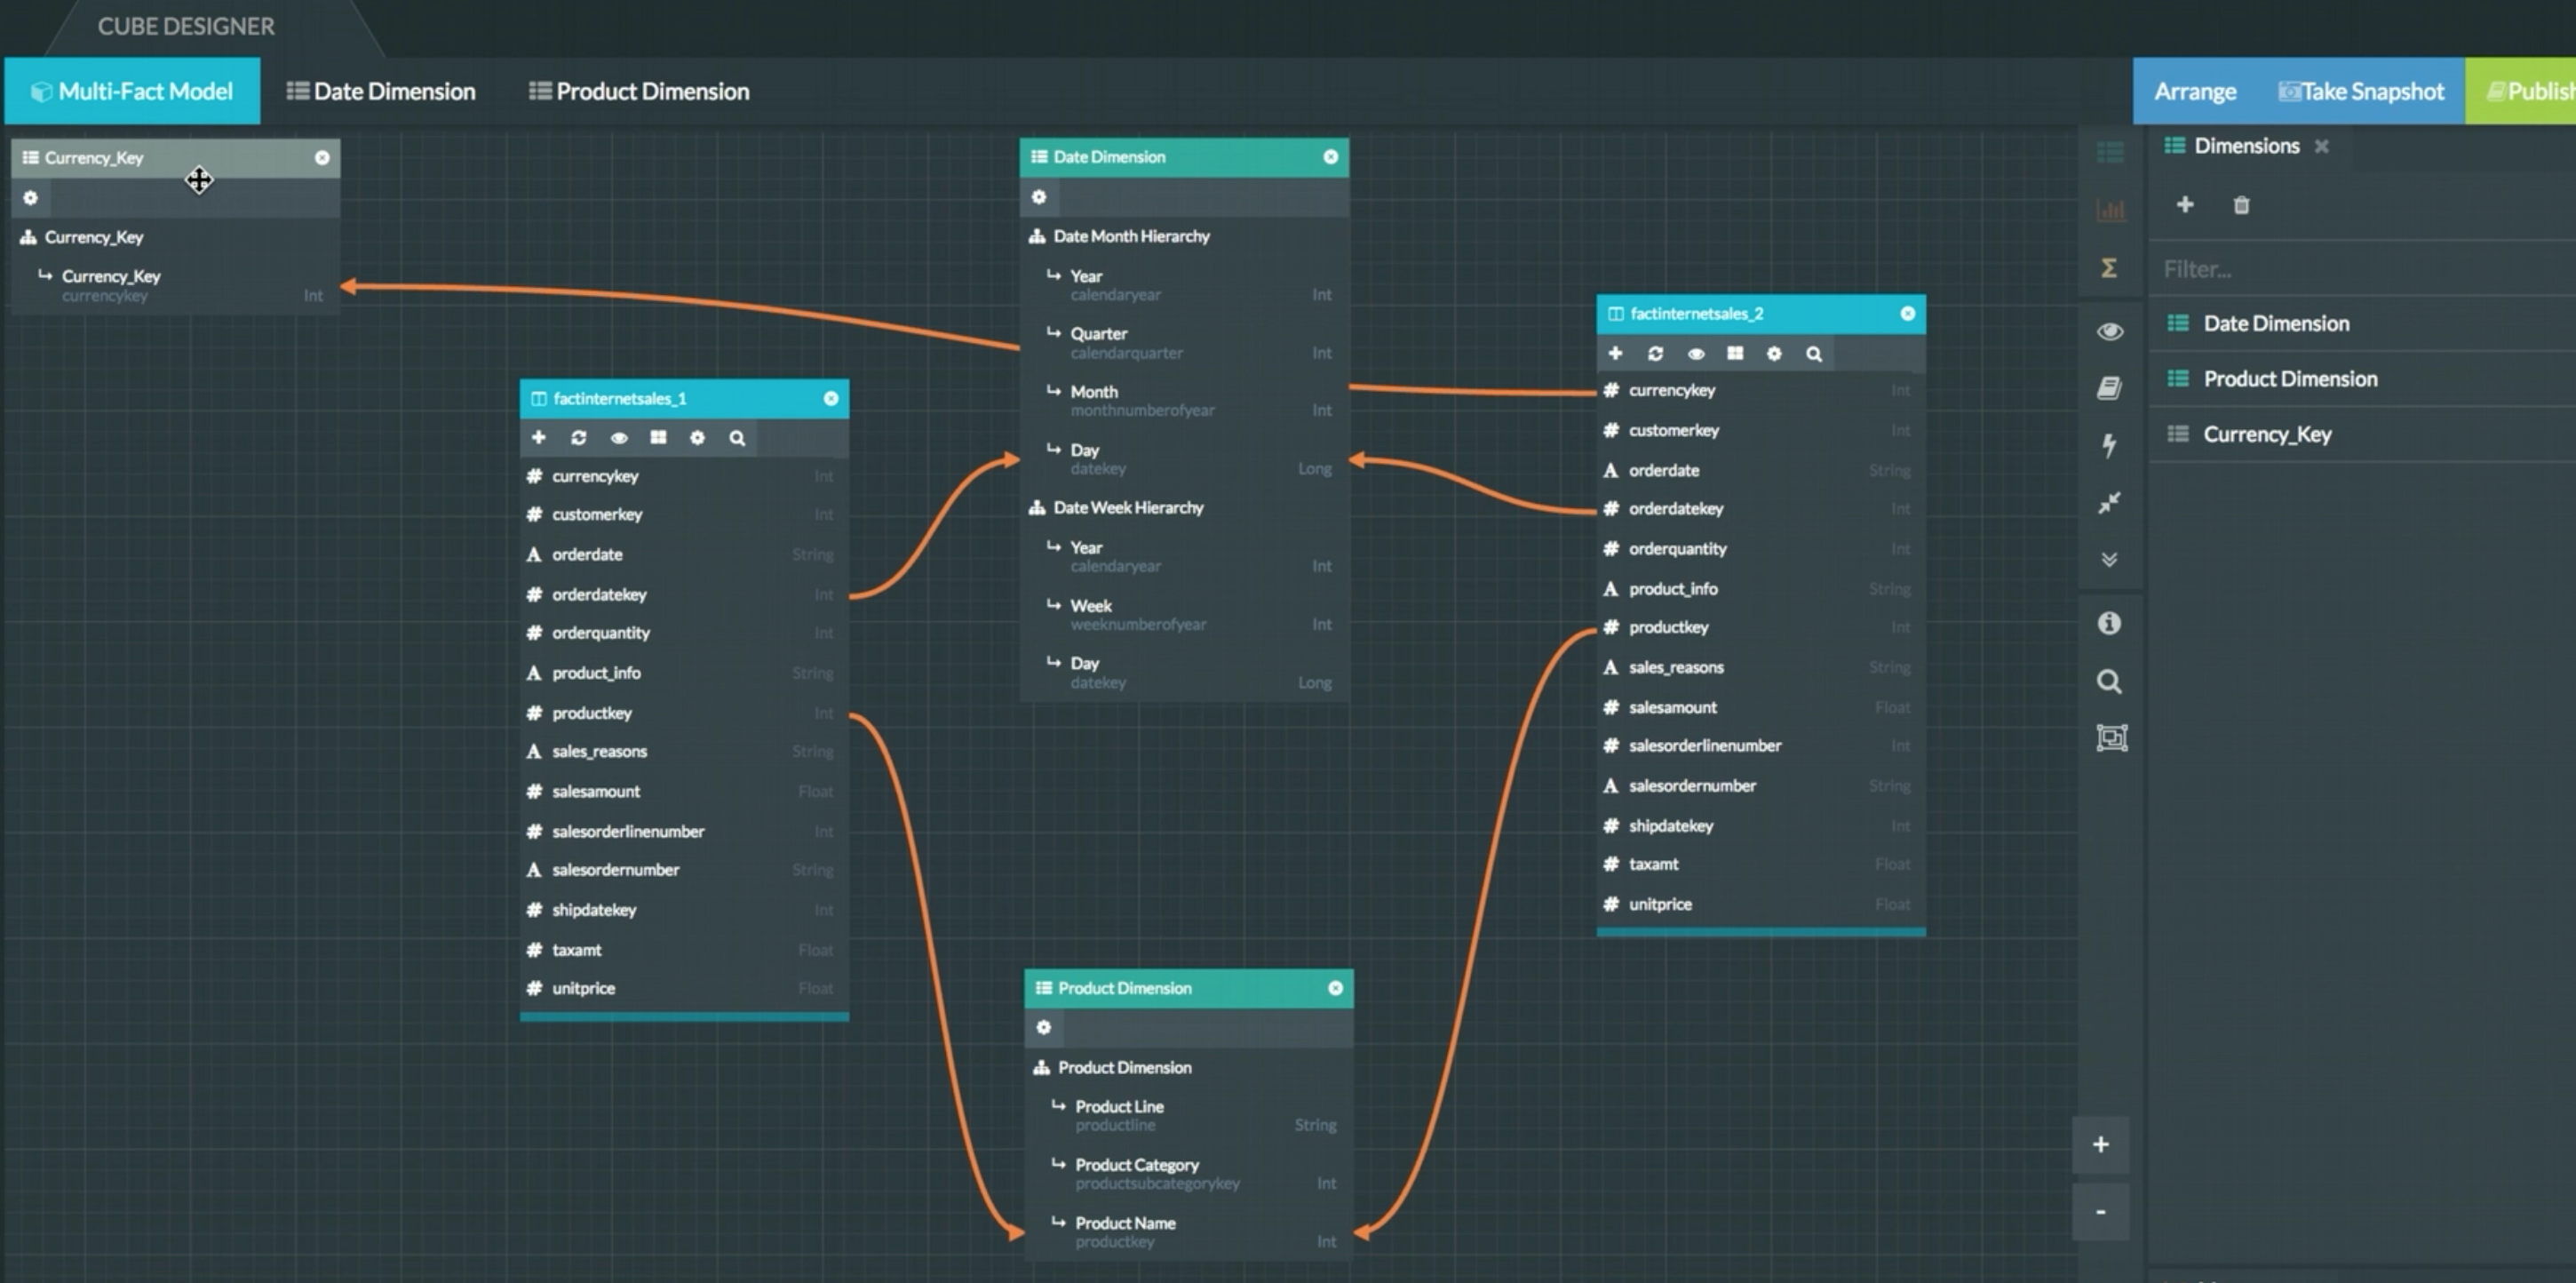The image size is (2576, 1283).
Task: Select salesamount column in factinternetsales_1
Action: point(684,791)
